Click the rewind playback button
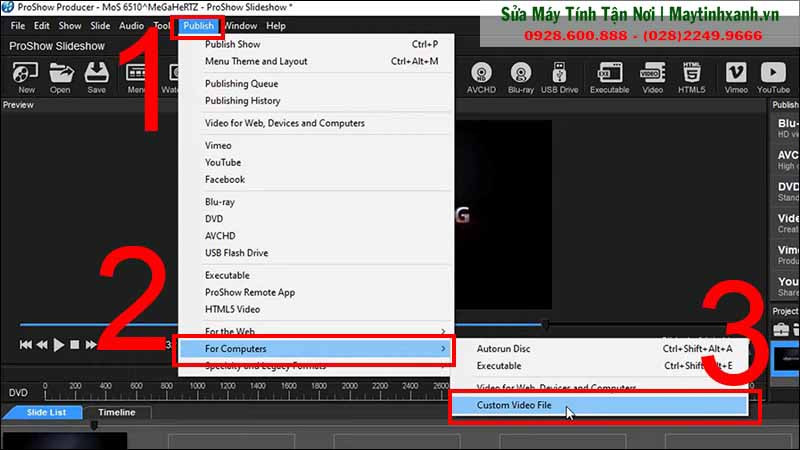This screenshot has width=800, height=450. 42,345
